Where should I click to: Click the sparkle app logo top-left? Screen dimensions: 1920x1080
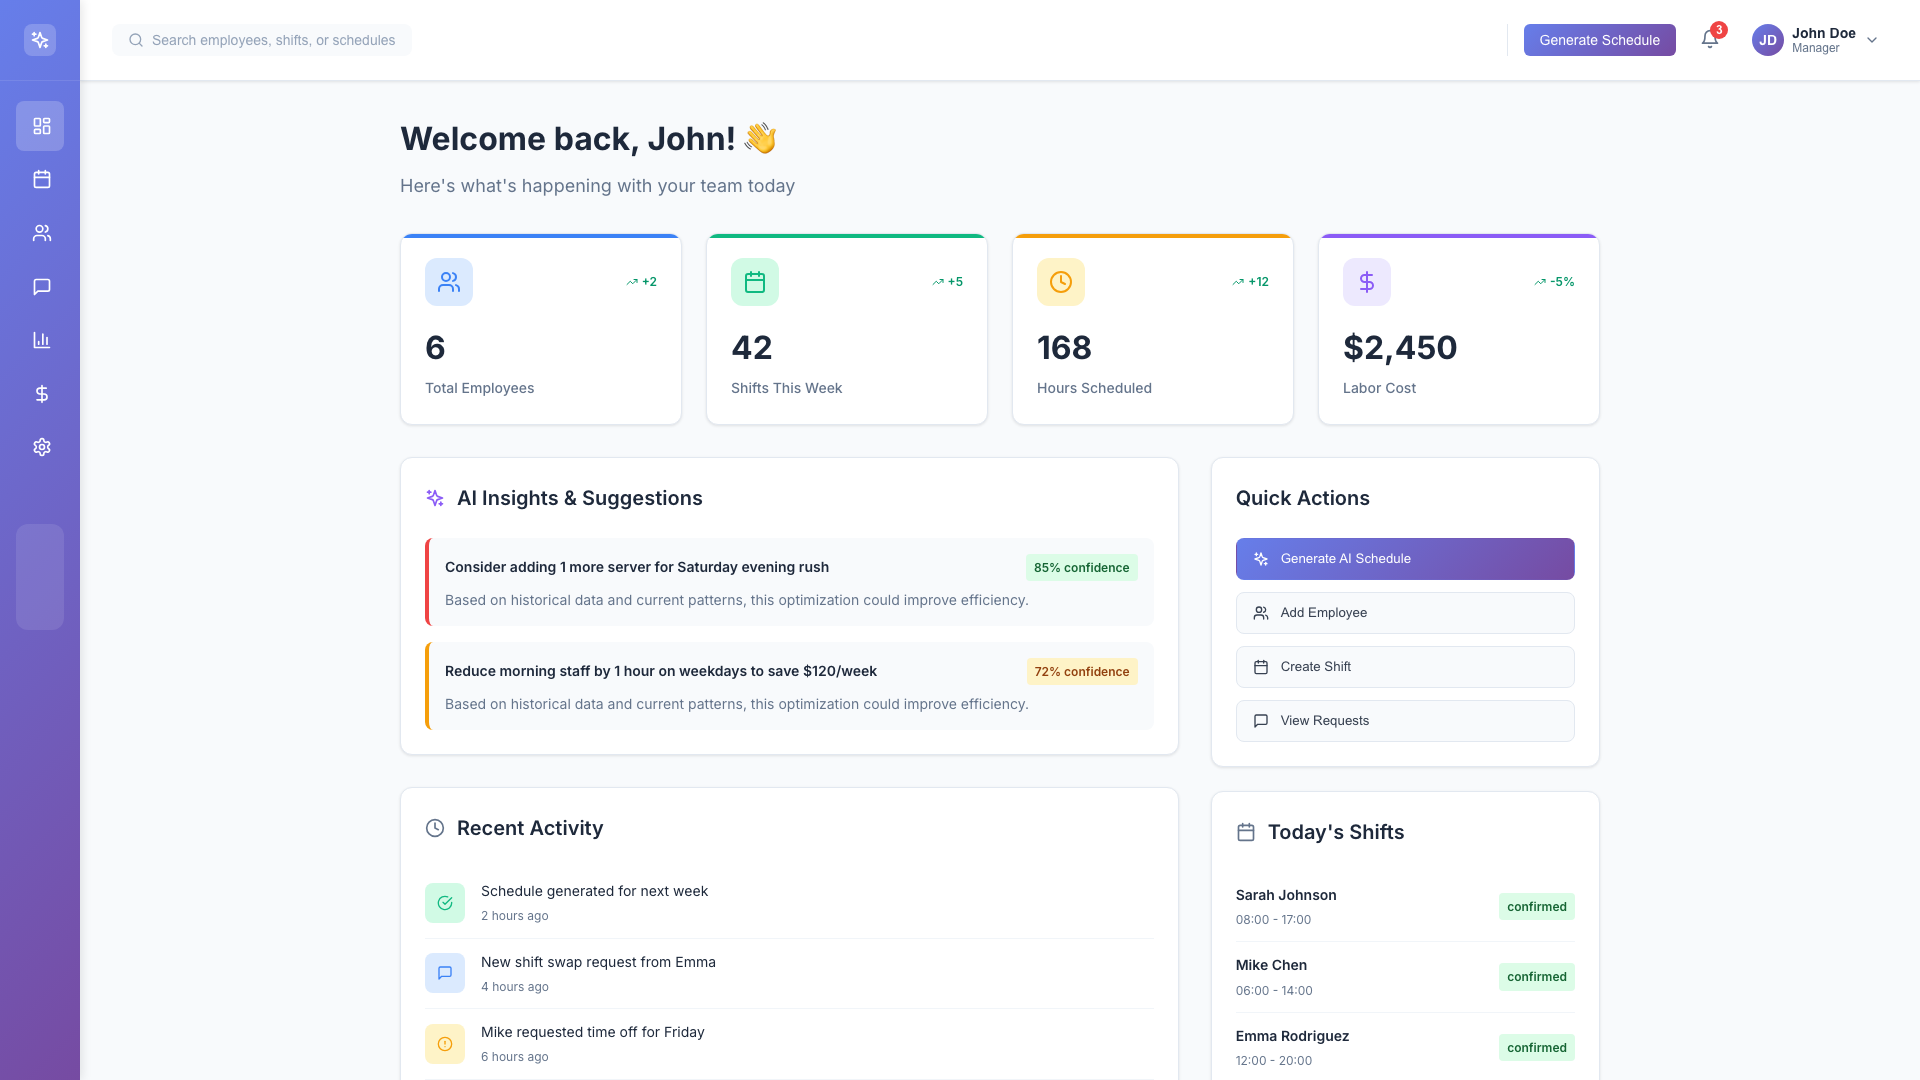(40, 40)
